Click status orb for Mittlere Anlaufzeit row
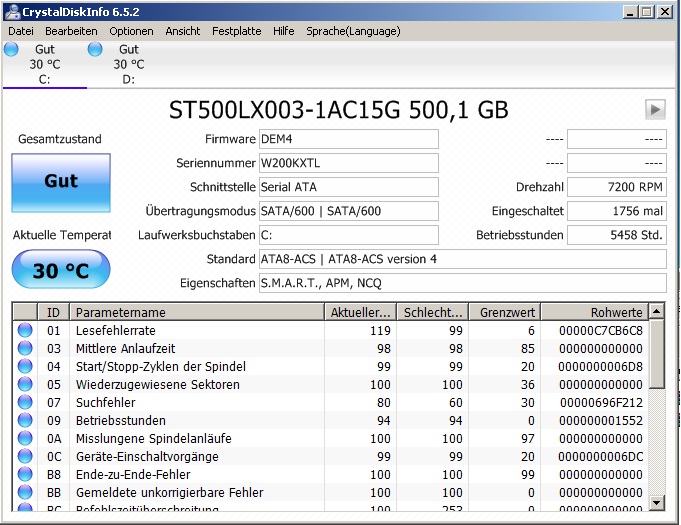This screenshot has width=681, height=525. (25, 348)
